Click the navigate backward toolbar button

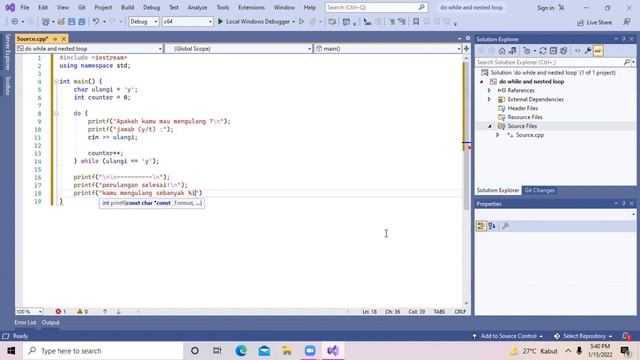coord(15,22)
